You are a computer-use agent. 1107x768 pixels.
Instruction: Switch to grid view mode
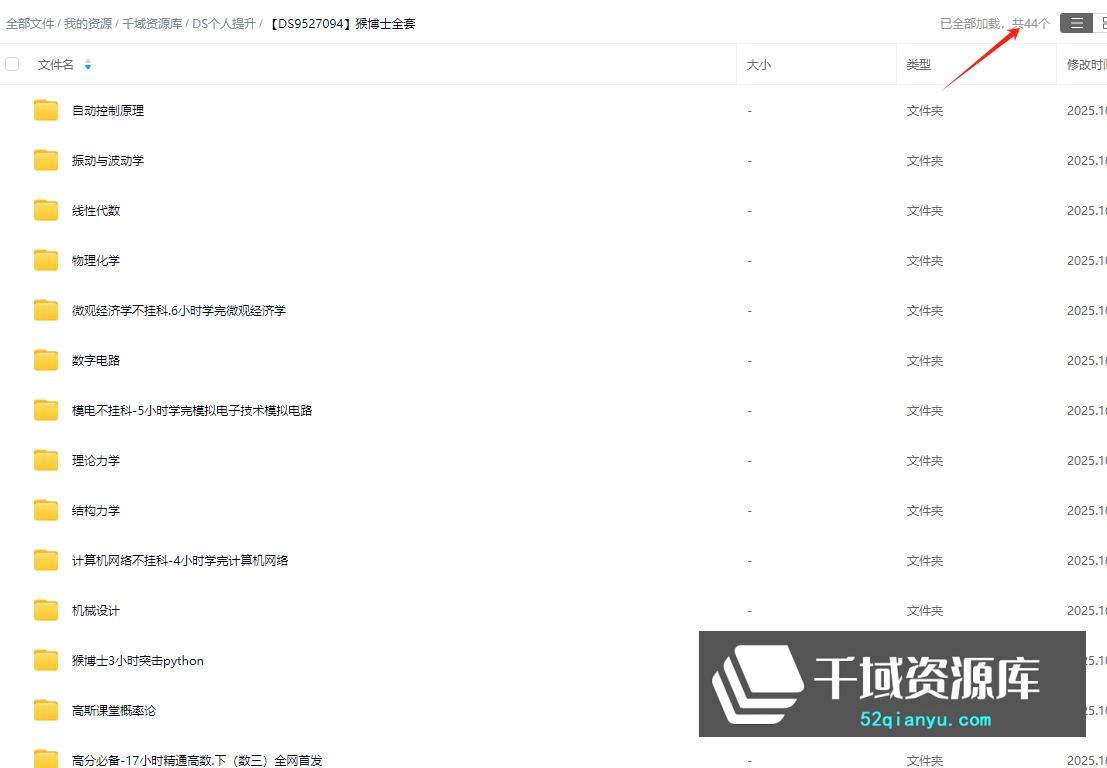(x=1101, y=23)
